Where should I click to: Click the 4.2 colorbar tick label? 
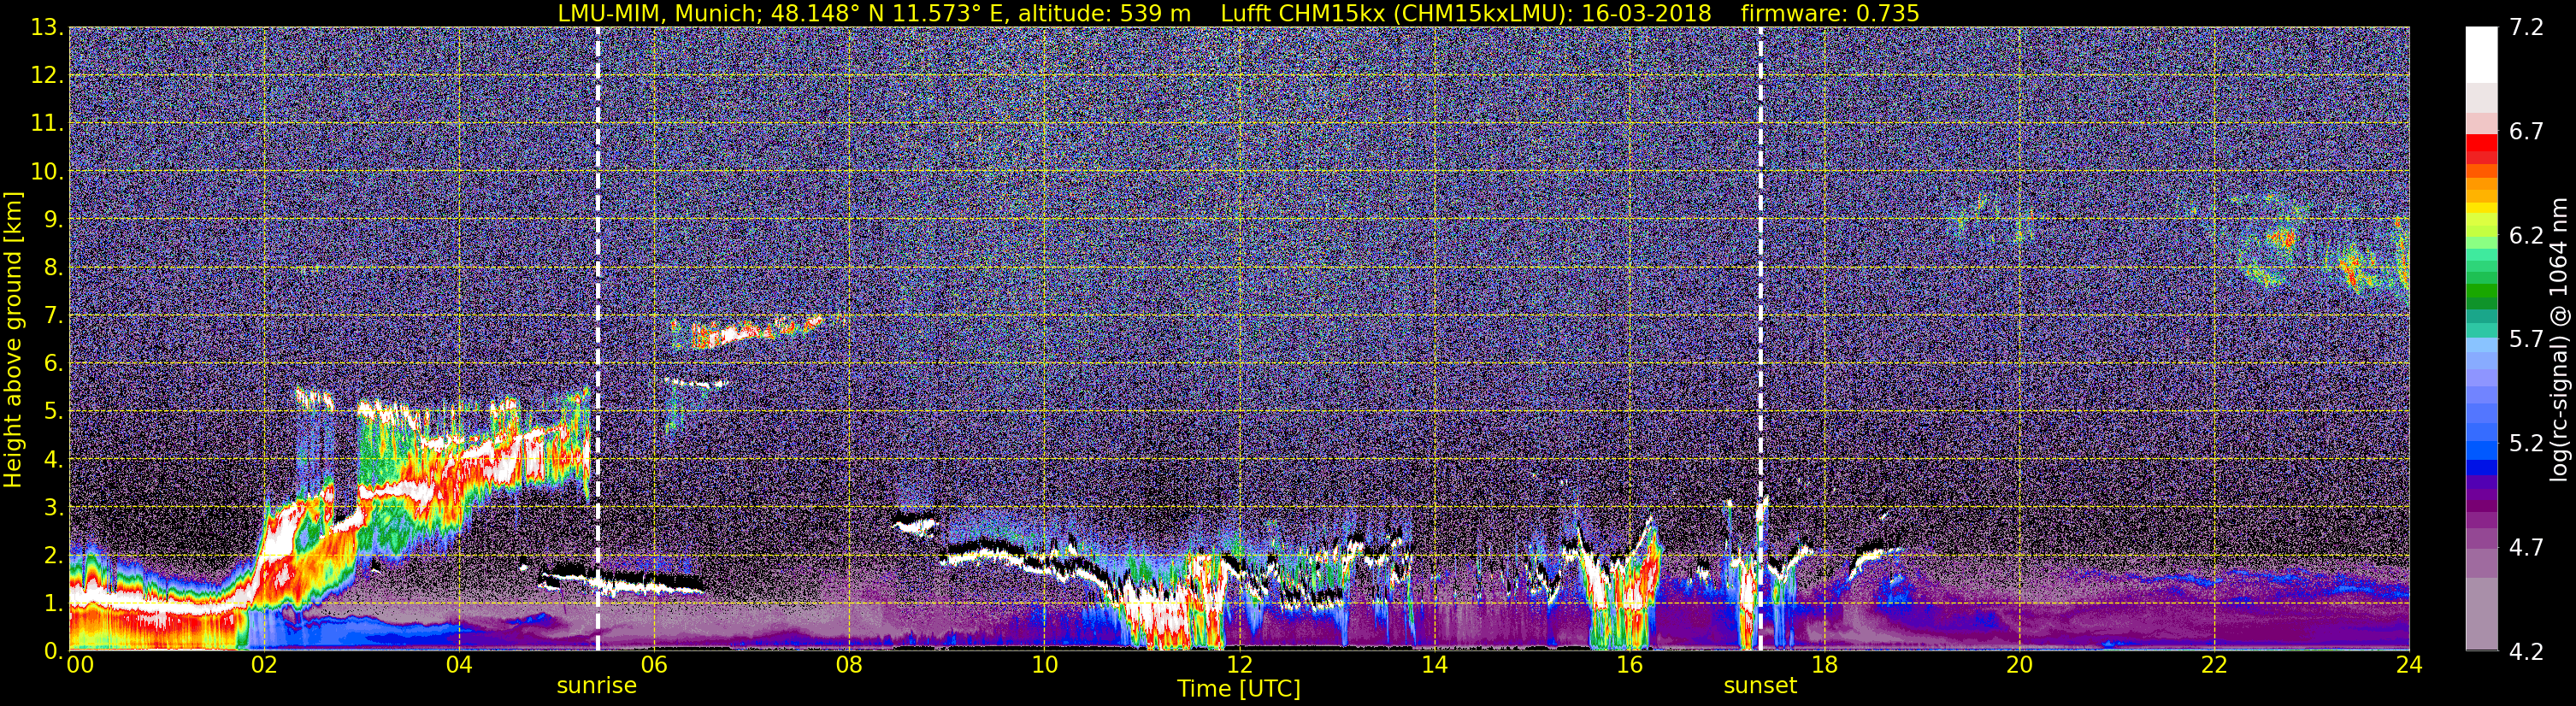coord(2526,652)
